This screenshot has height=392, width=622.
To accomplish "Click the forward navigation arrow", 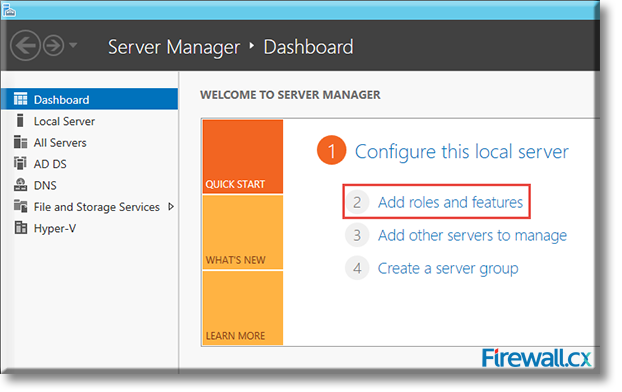I will tap(54, 46).
